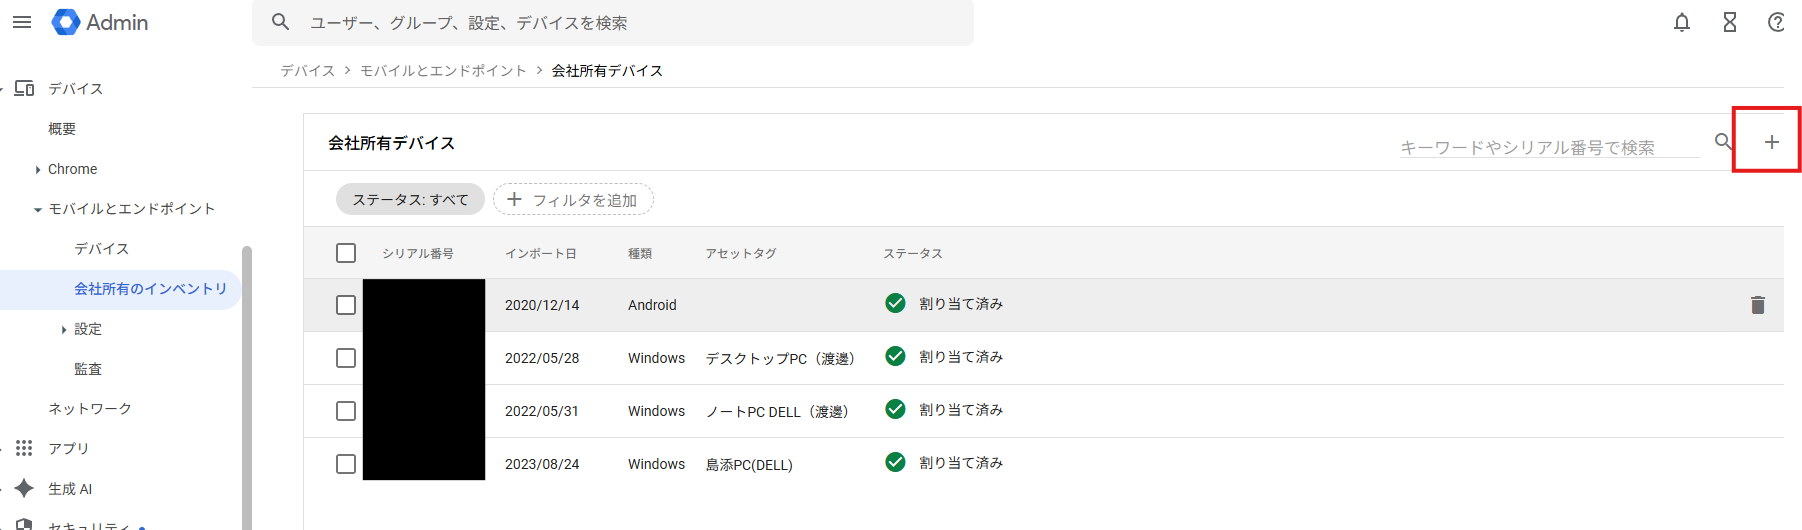
Task: Open the 監査 sidebar item
Action: 88,369
